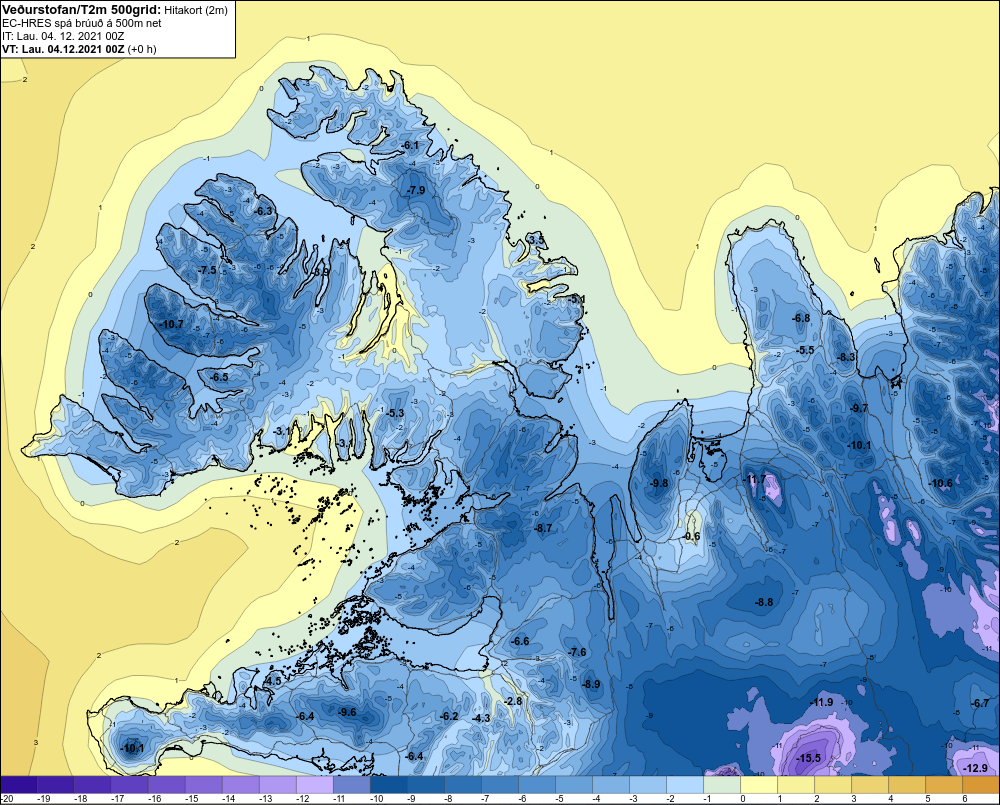Click the -7.5 temperature label
Image resolution: width=1000 pixels, height=805 pixels.
(207, 270)
